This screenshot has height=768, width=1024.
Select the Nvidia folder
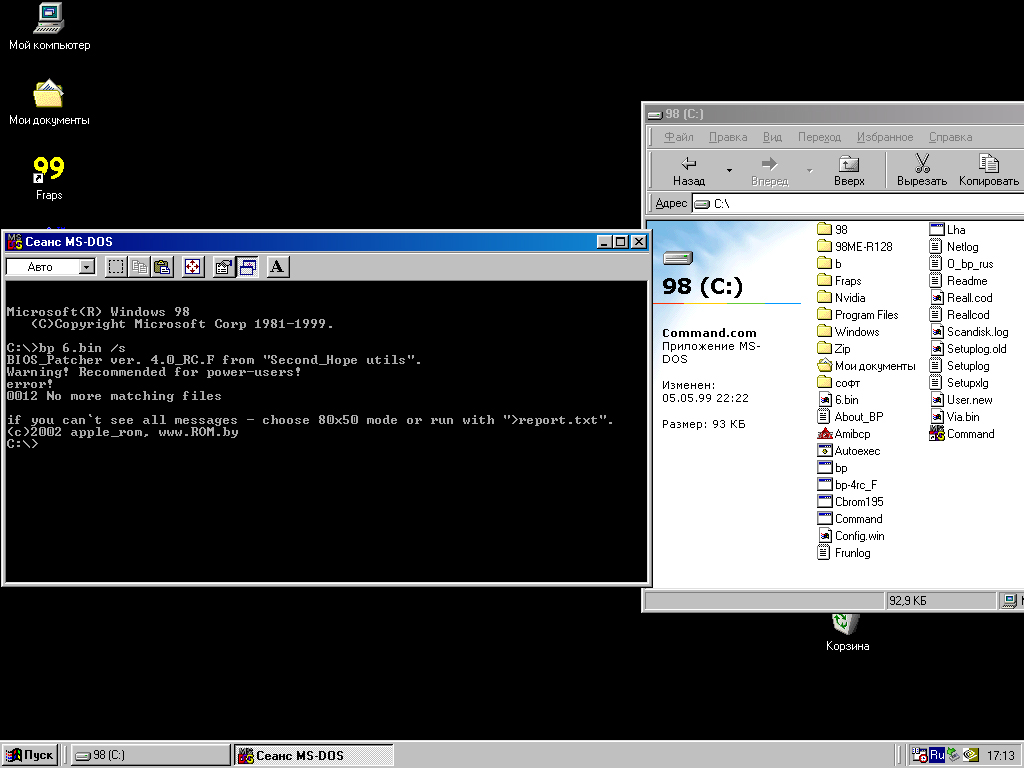(x=841, y=298)
